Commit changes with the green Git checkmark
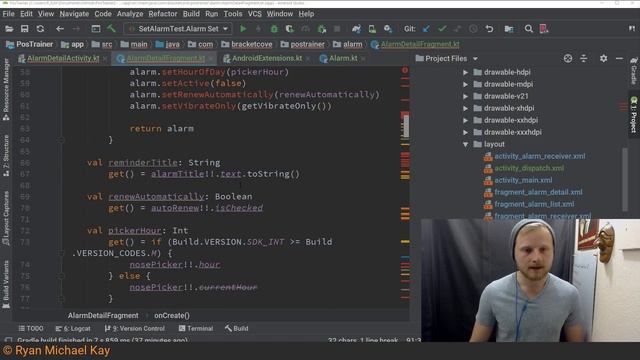 pyautogui.click(x=442, y=29)
